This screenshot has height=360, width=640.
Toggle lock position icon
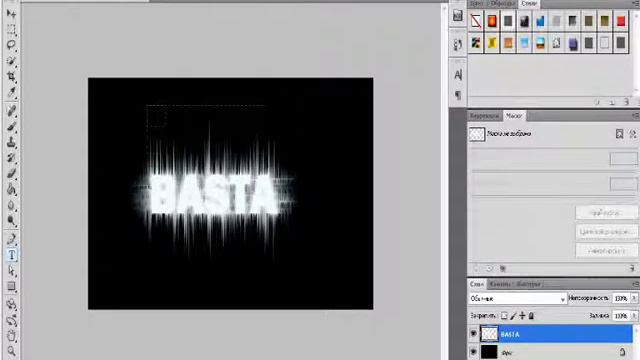point(522,316)
